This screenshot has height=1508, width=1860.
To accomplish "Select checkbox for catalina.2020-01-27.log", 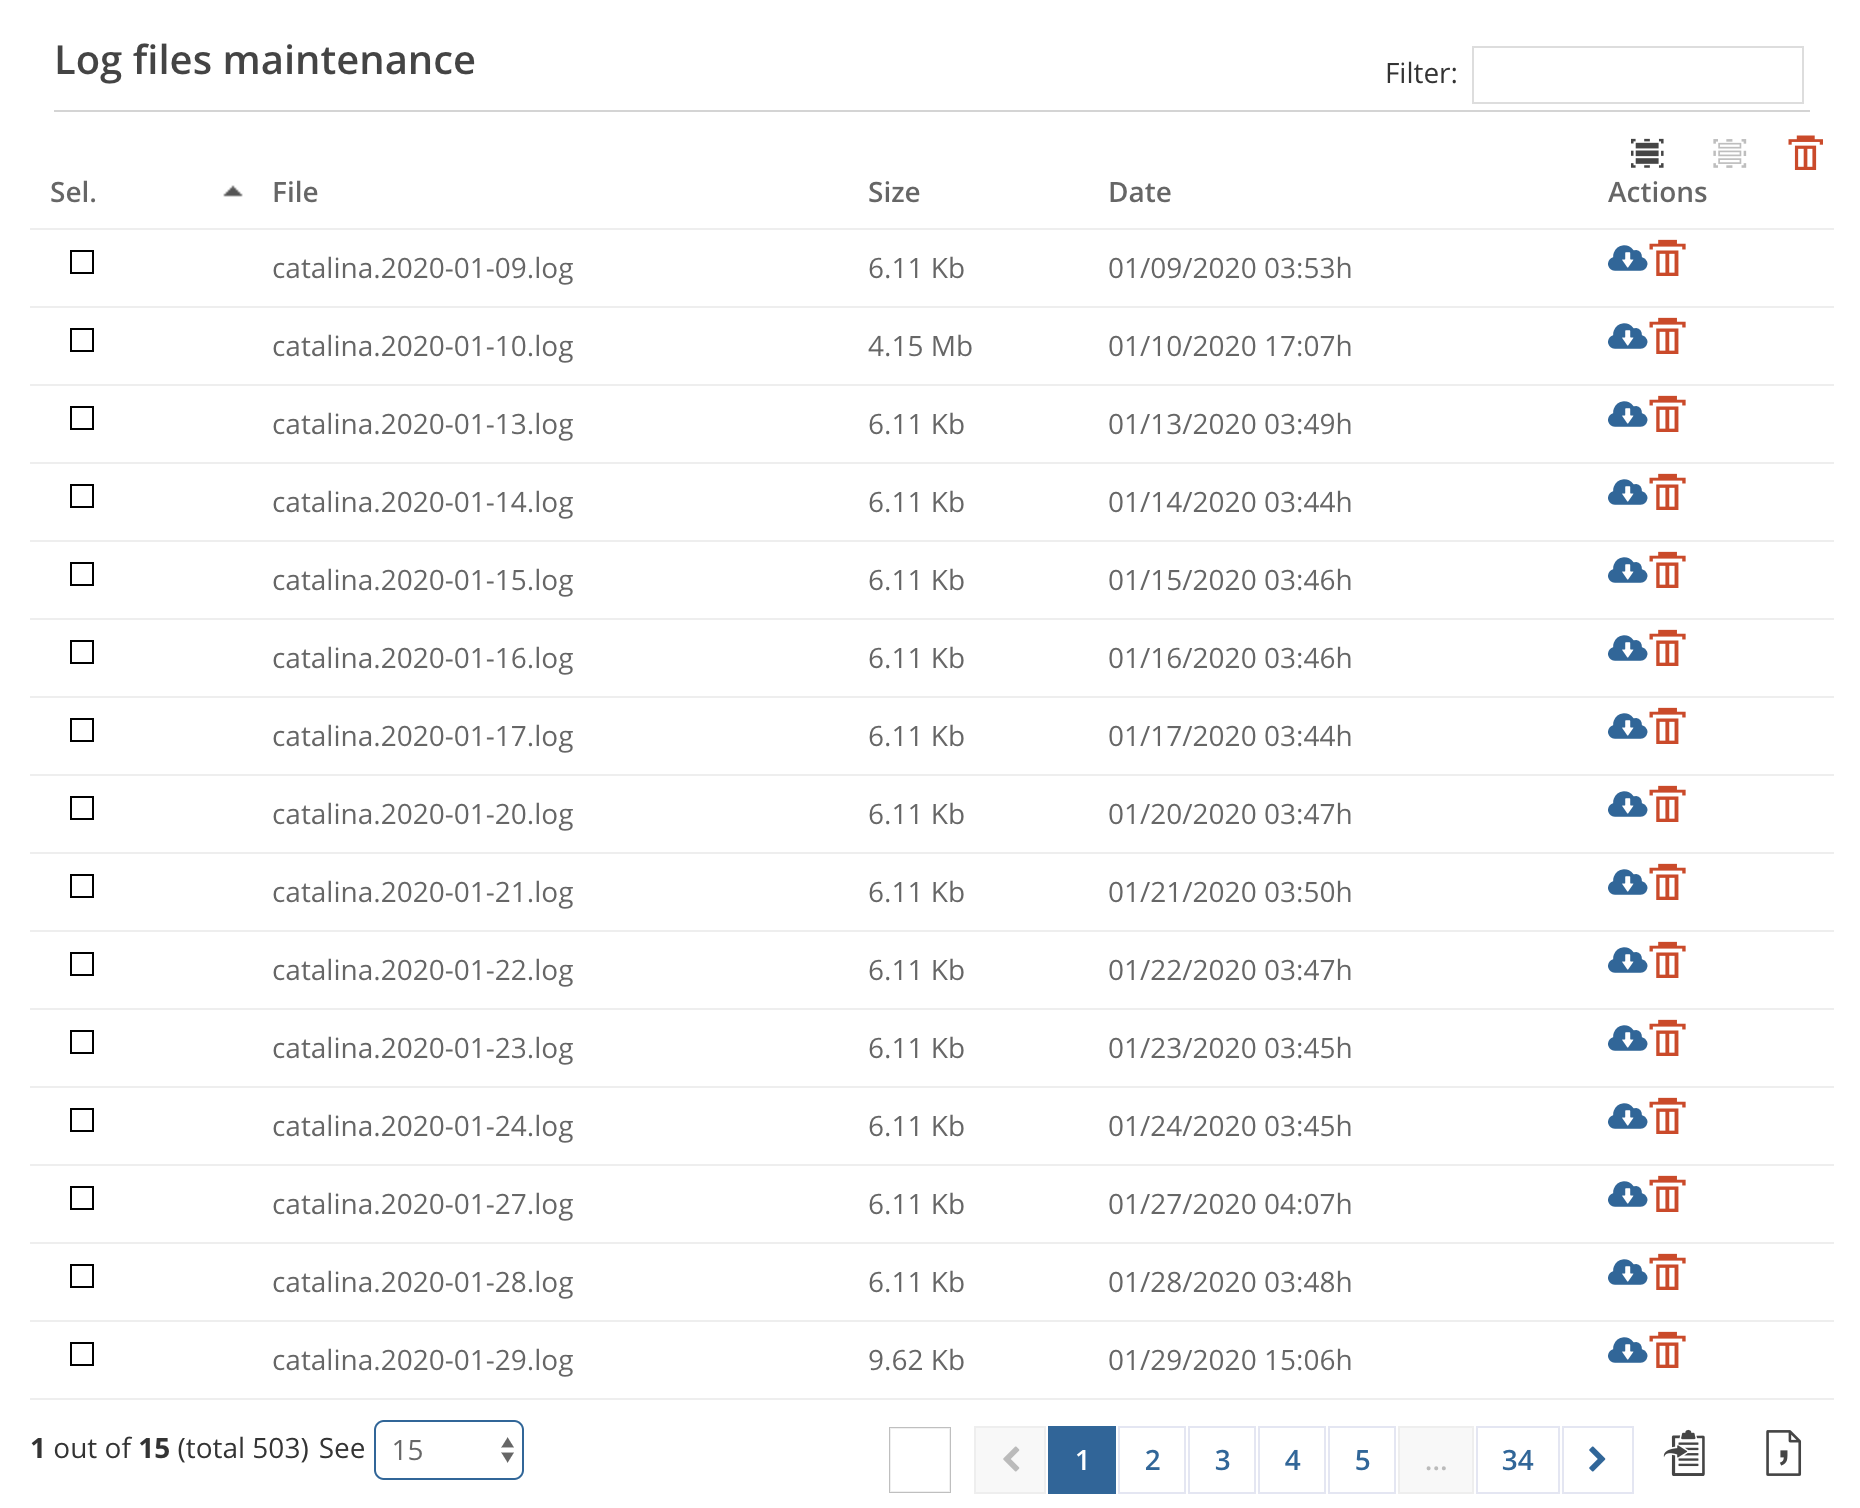I will coord(82,1198).
